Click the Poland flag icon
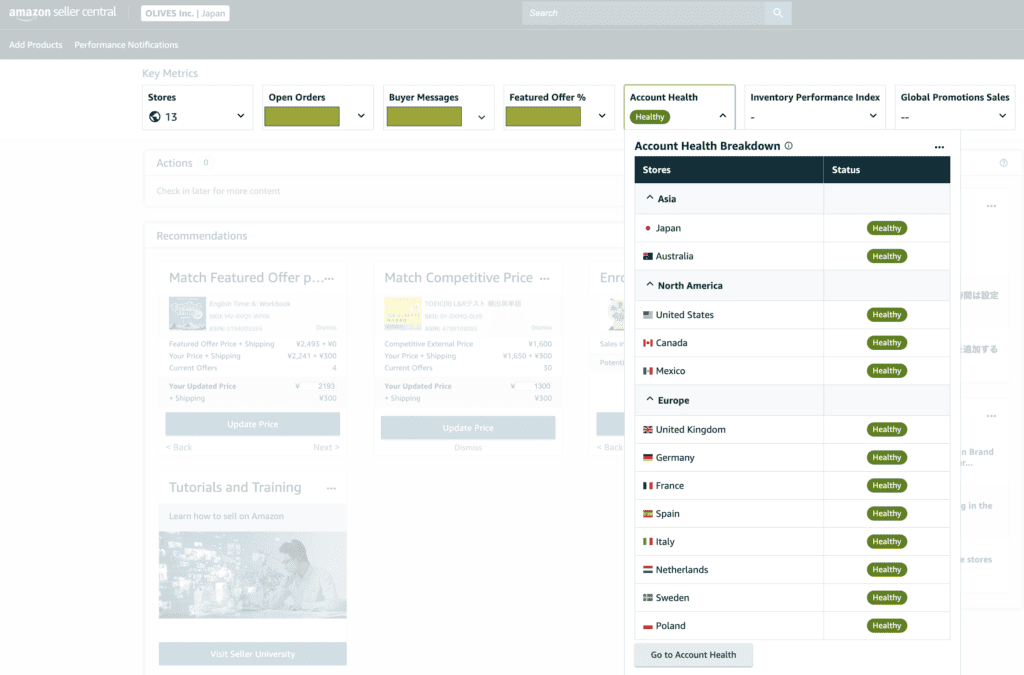 click(648, 626)
